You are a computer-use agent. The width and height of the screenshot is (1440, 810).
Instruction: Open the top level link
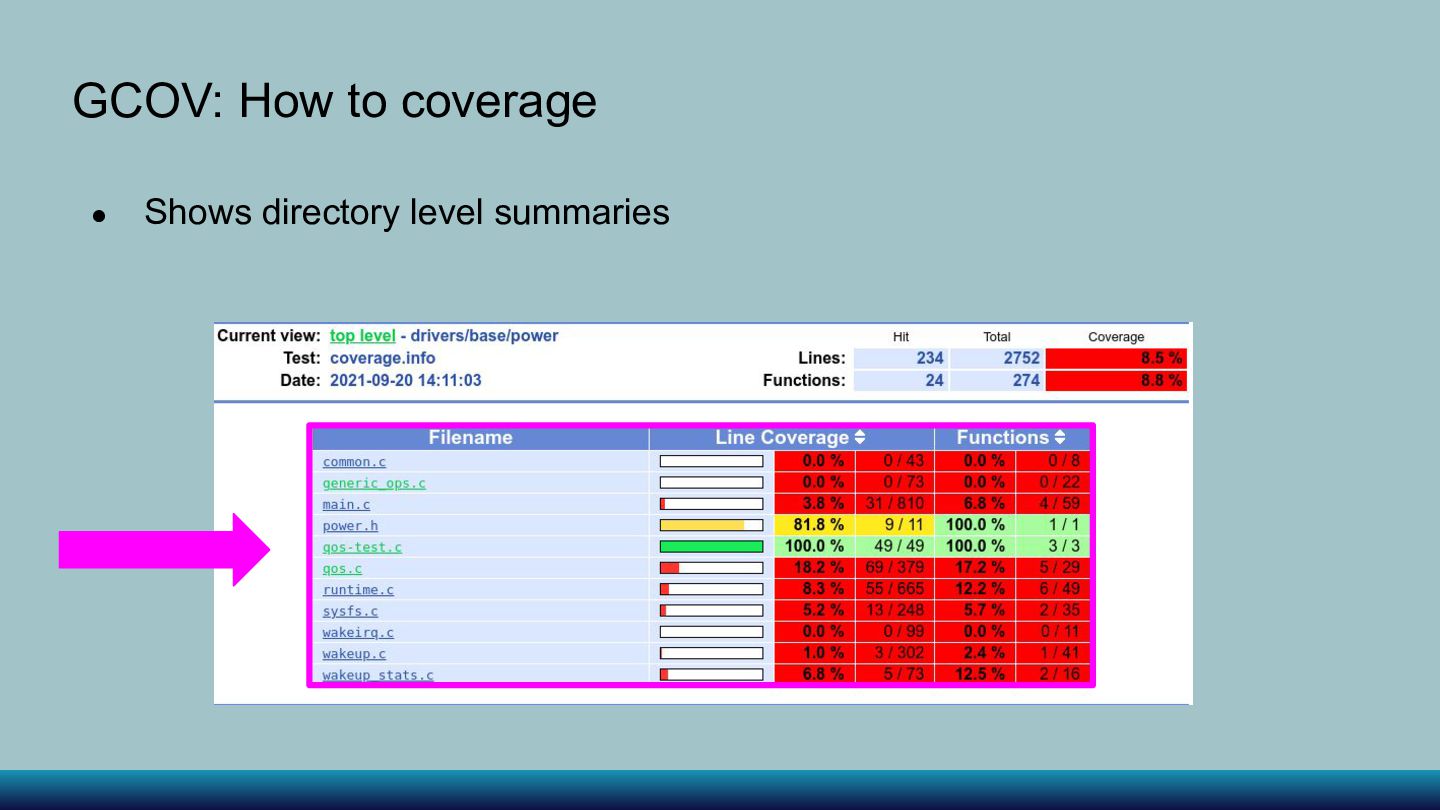tap(363, 336)
